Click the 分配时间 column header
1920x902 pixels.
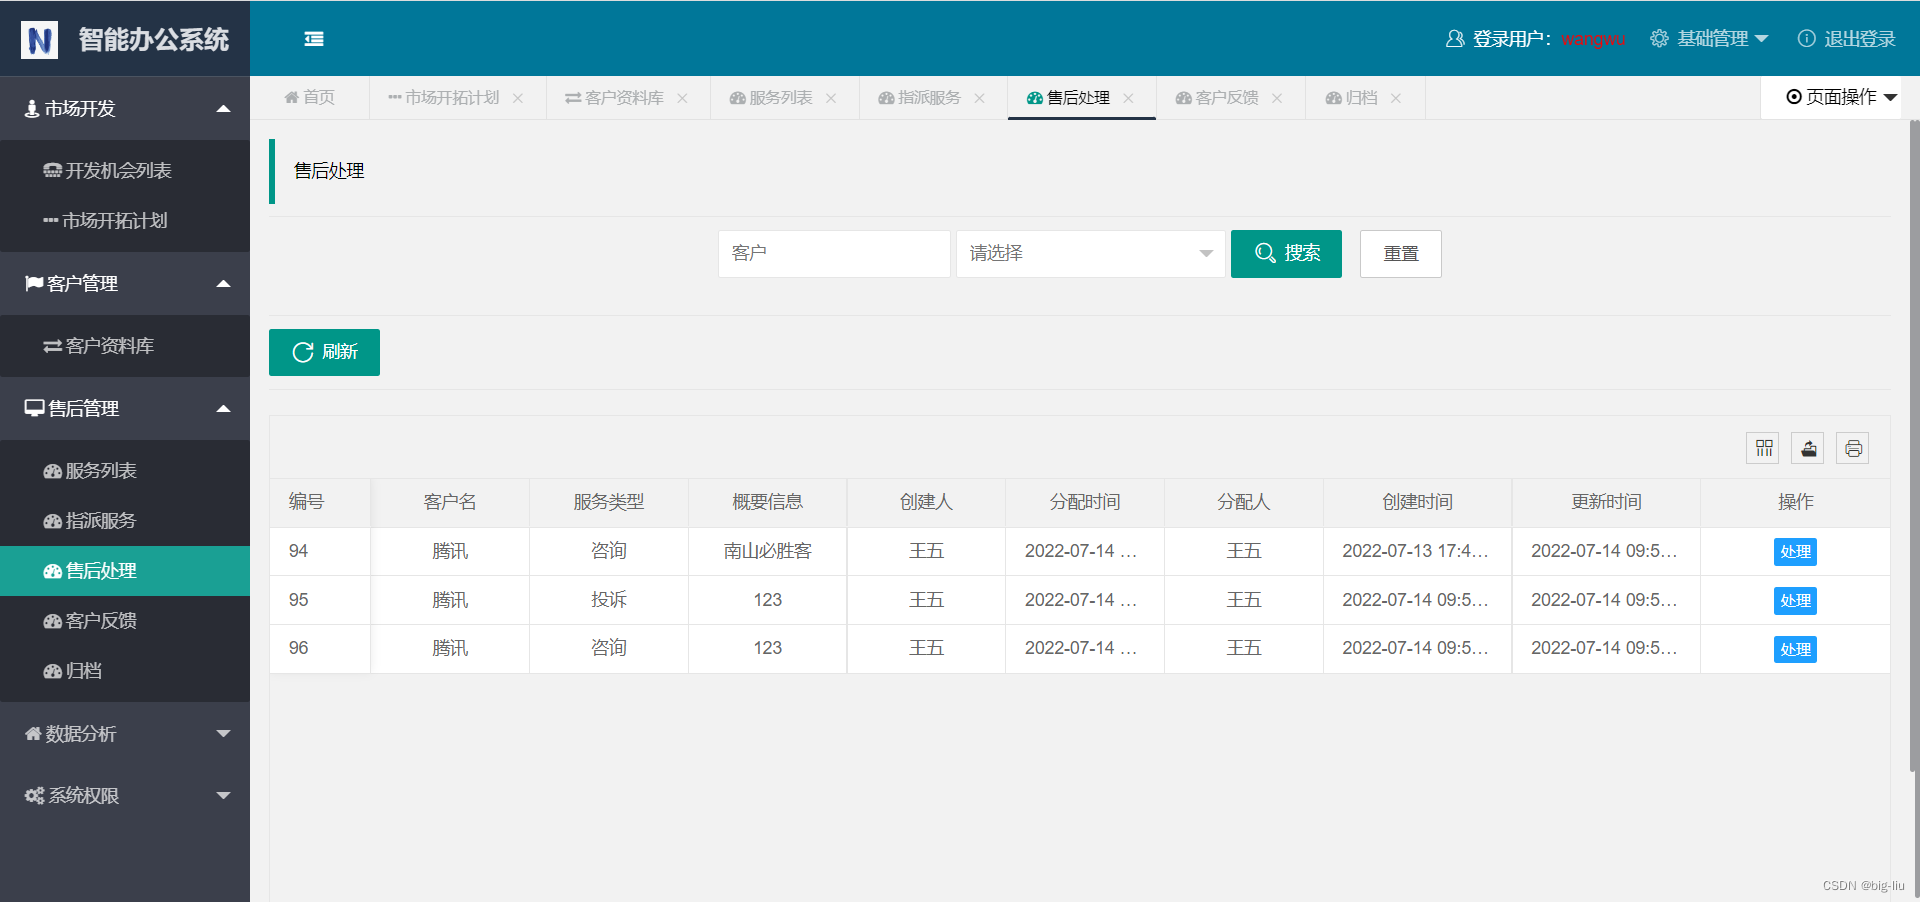pyautogui.click(x=1085, y=502)
